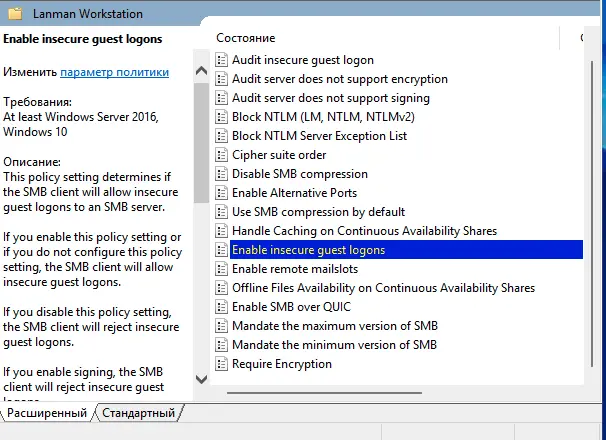Click policy icon for Cipher suite order
The height and width of the screenshot is (440, 606).
(x=222, y=155)
